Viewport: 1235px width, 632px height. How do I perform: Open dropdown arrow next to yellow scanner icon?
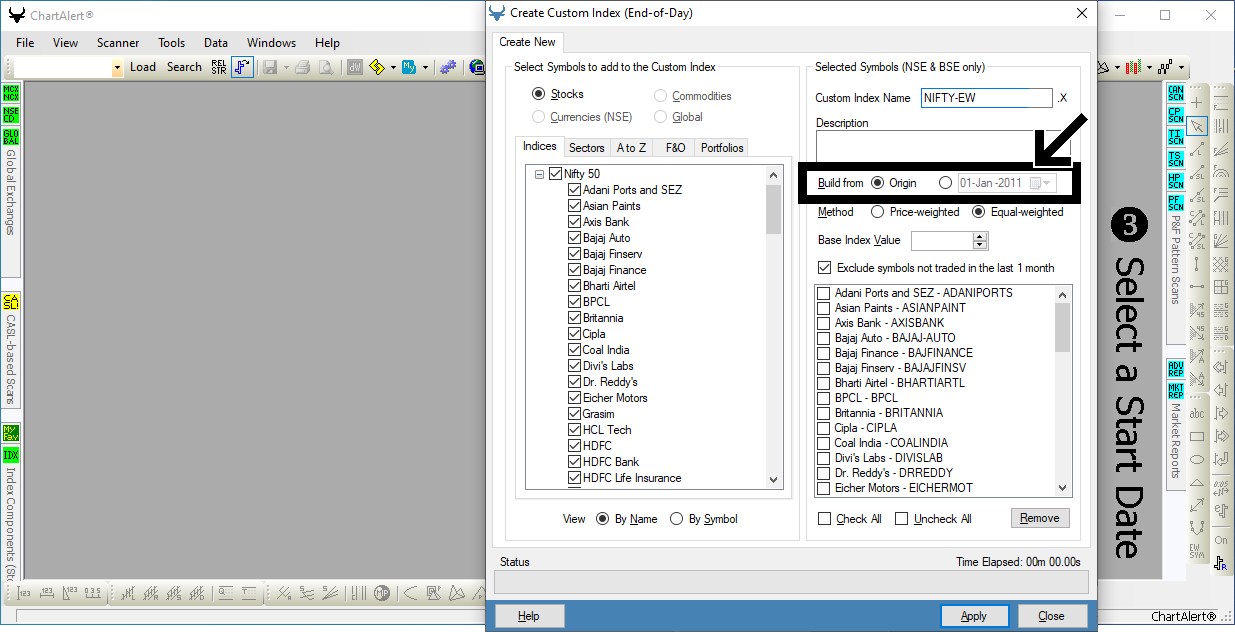click(x=393, y=67)
